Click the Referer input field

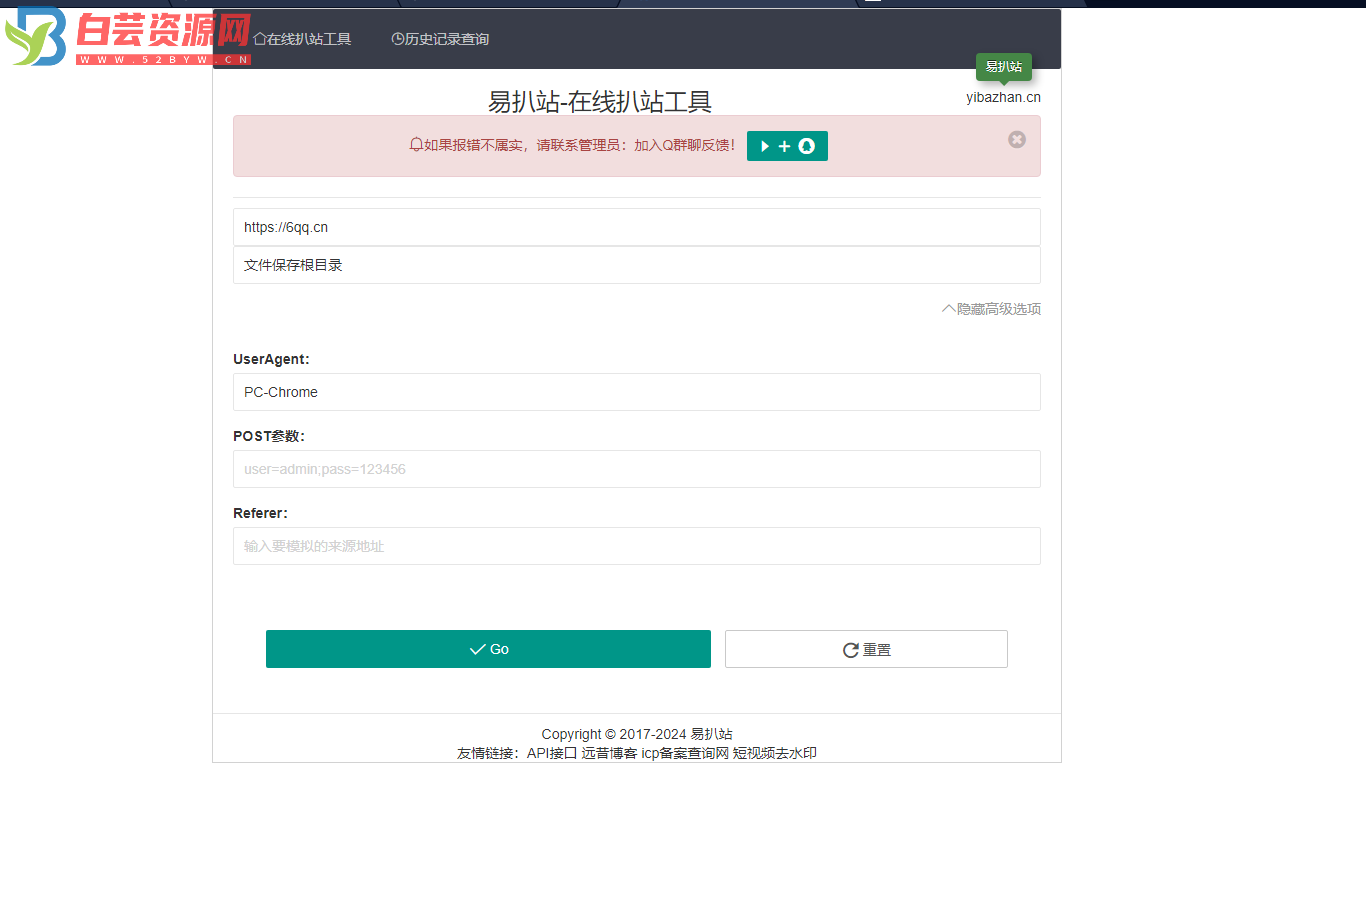(x=637, y=546)
